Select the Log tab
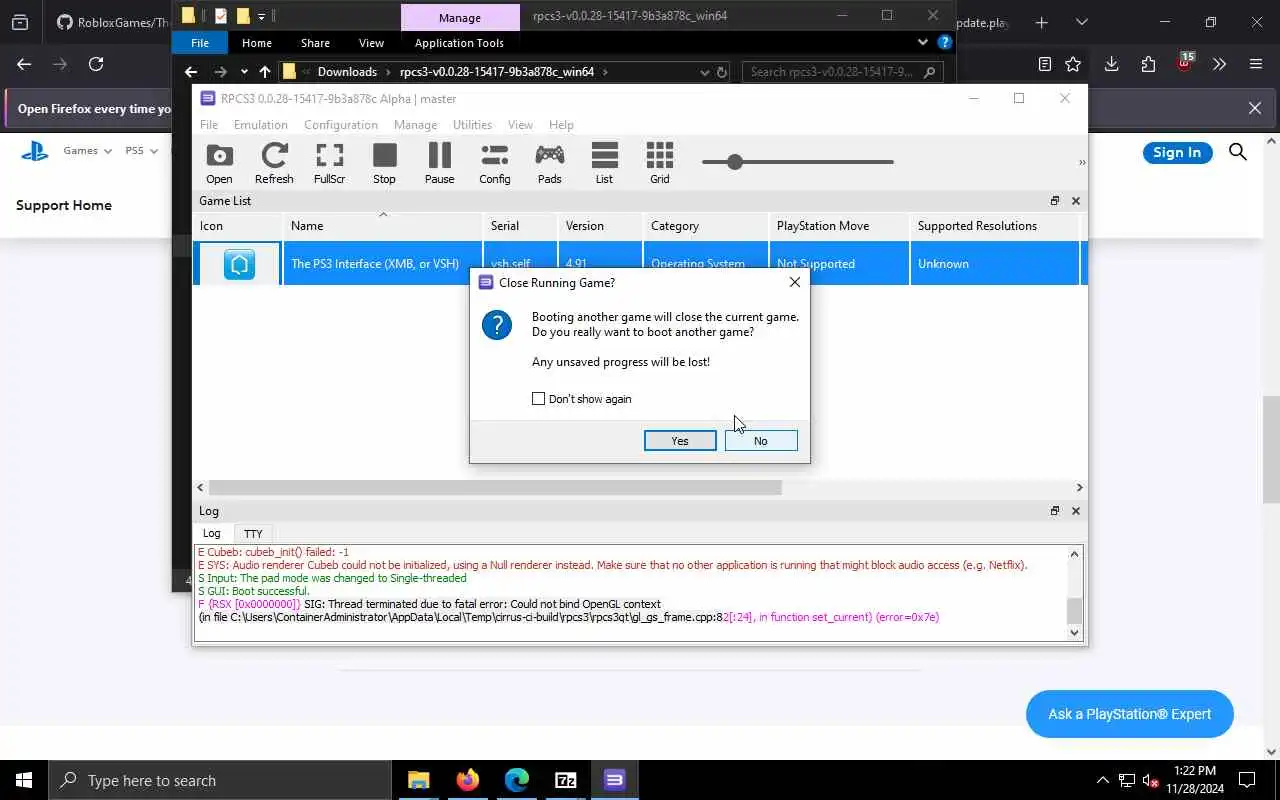Image resolution: width=1280 pixels, height=800 pixels. click(212, 534)
